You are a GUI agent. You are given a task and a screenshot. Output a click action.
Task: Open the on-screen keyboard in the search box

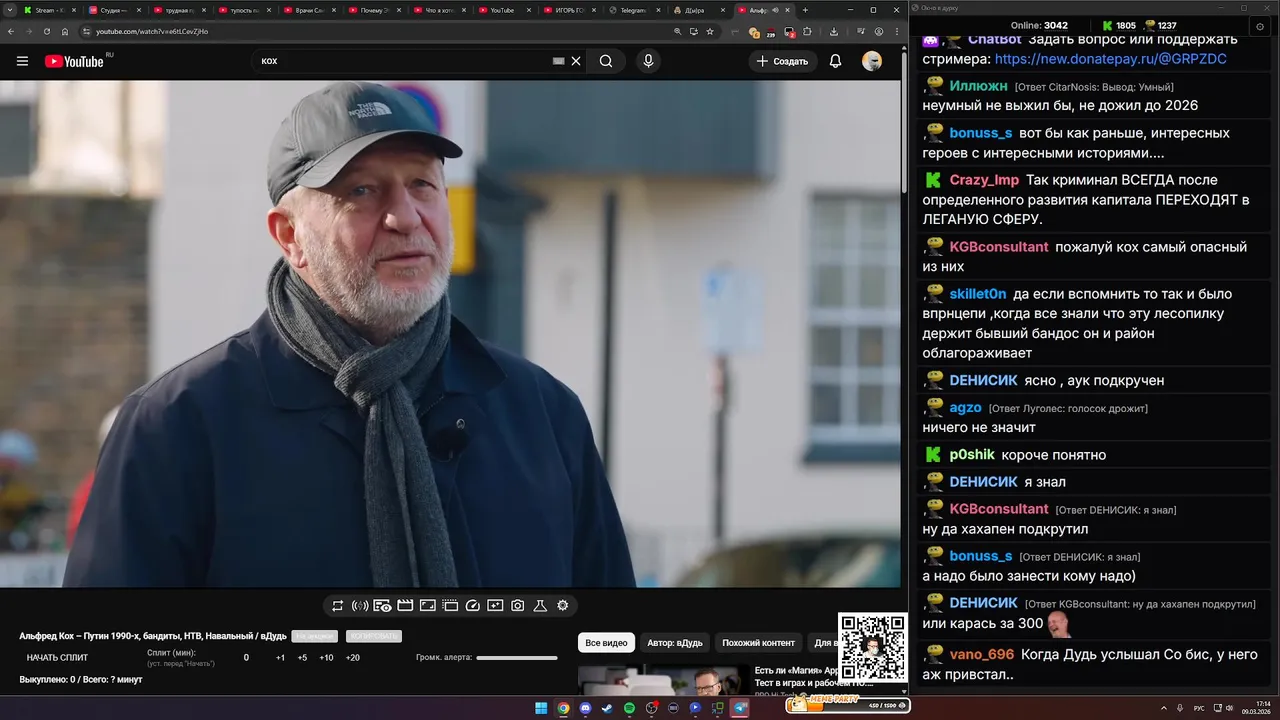coord(559,61)
